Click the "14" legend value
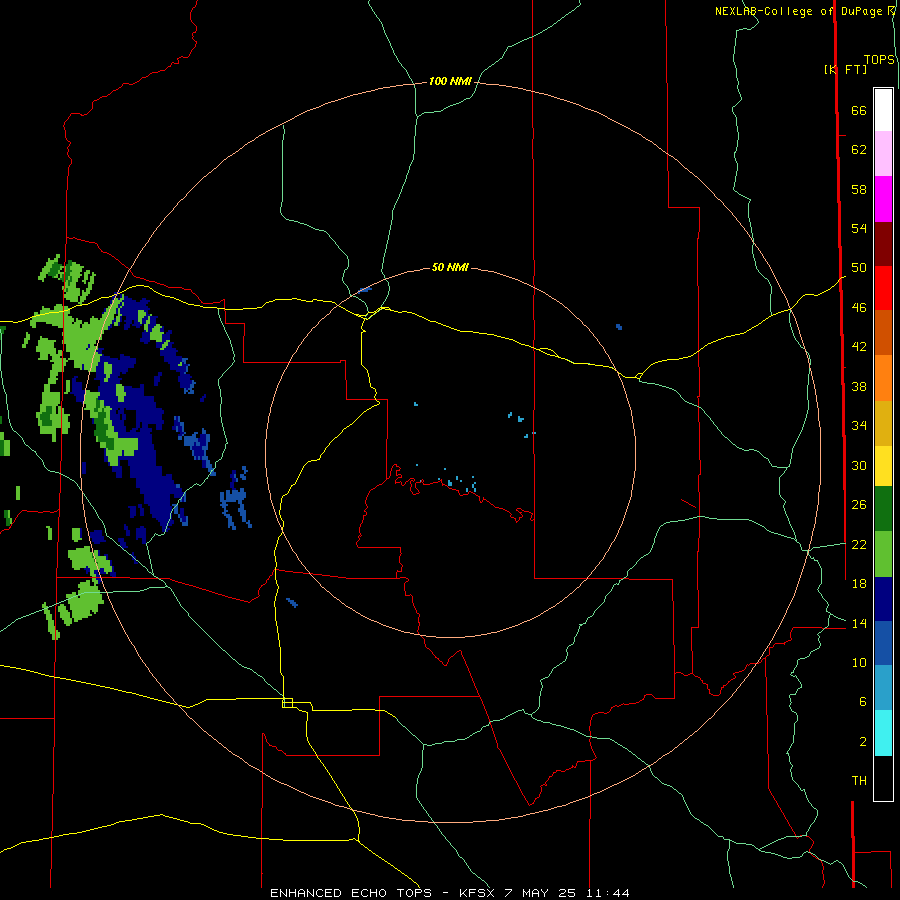The height and width of the screenshot is (900, 900). point(859,623)
